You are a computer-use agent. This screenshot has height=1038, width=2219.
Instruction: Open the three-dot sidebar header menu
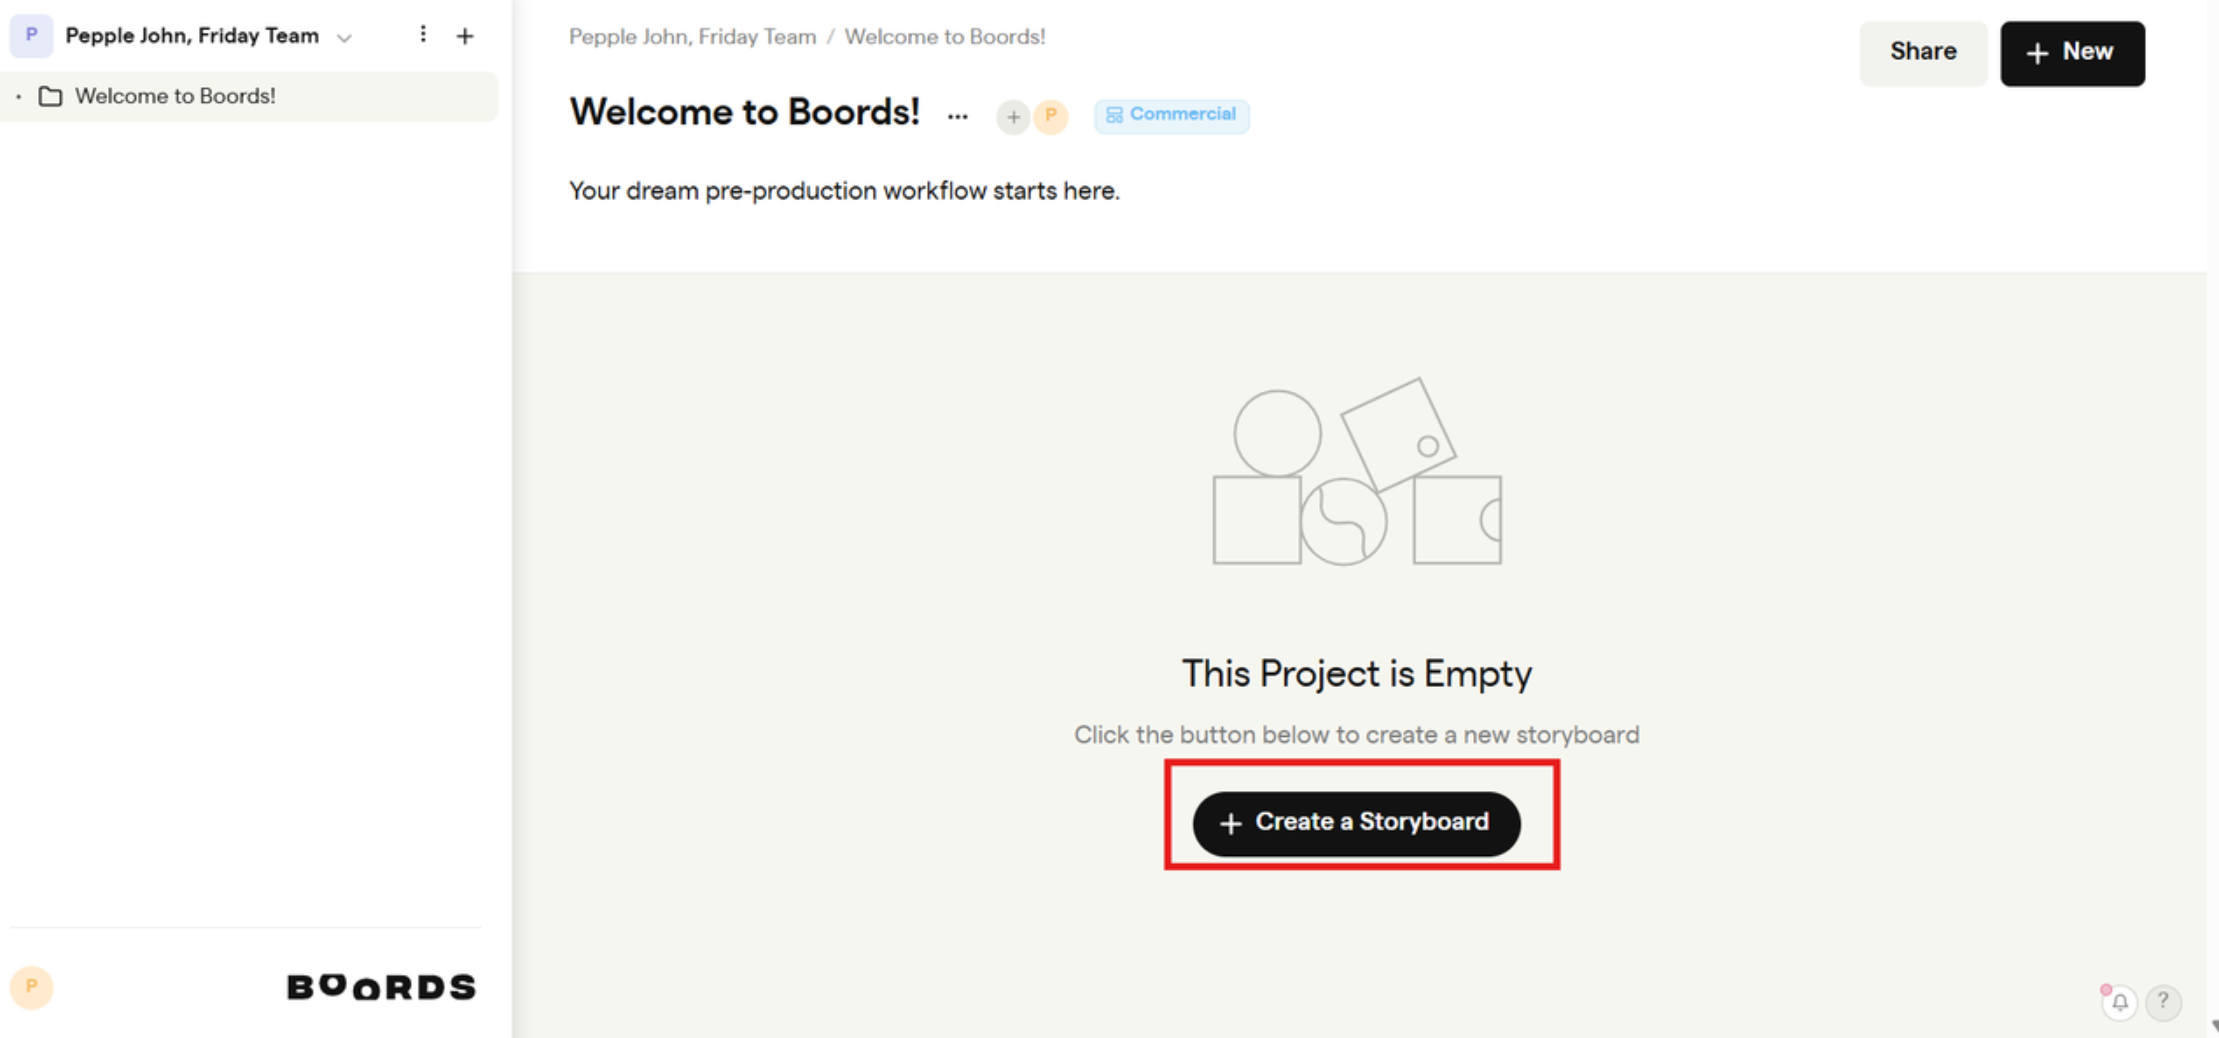point(424,34)
